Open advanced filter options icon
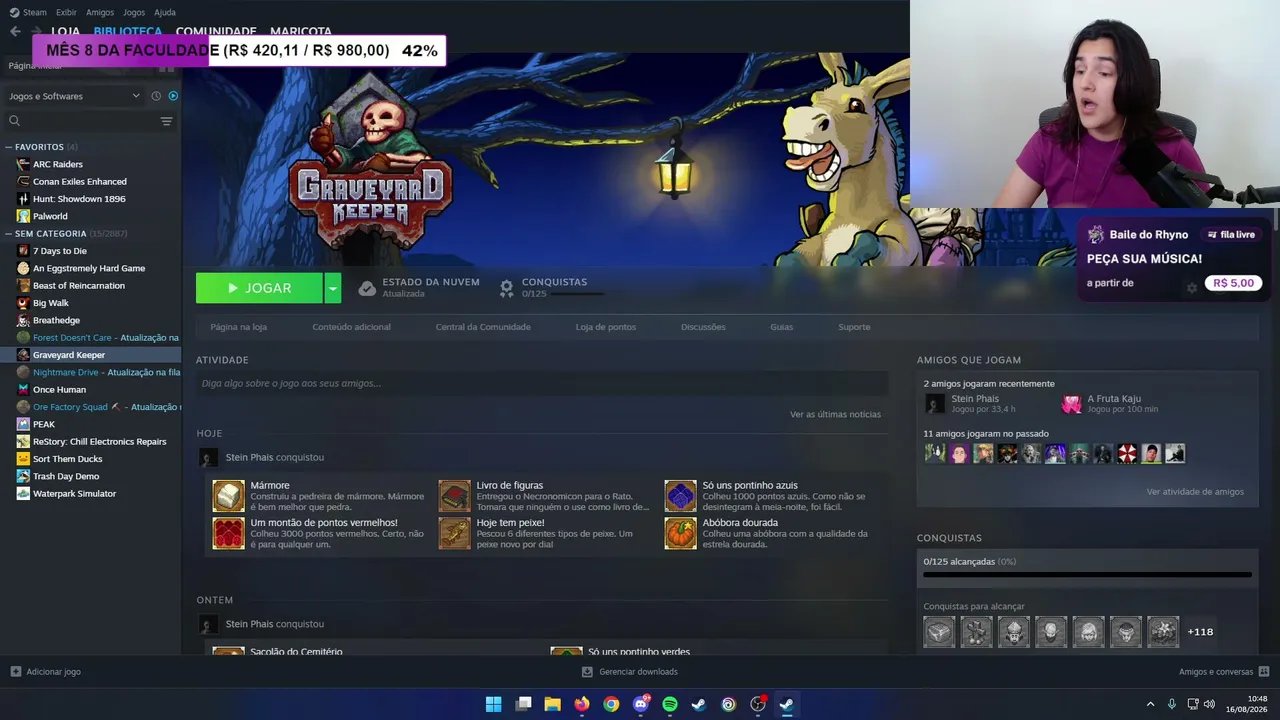Viewport: 1280px width, 720px height. [167, 121]
